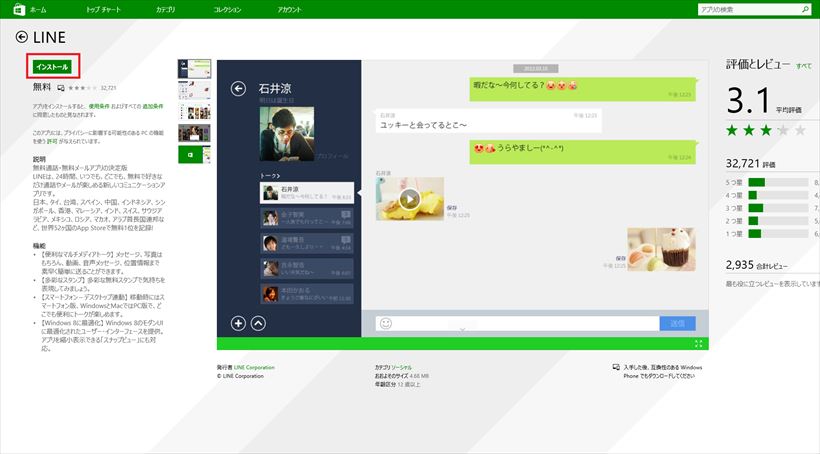
Task: Click the 32,721 評価 count
Action: (750, 164)
